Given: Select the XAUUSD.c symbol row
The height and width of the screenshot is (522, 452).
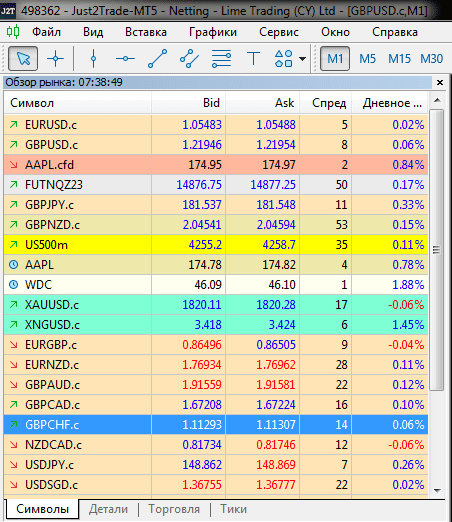Looking at the screenshot, I should click(216, 305).
